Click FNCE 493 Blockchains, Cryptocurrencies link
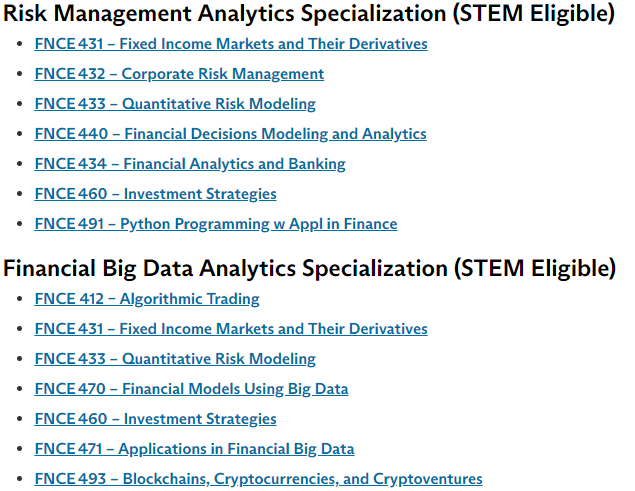 258,478
